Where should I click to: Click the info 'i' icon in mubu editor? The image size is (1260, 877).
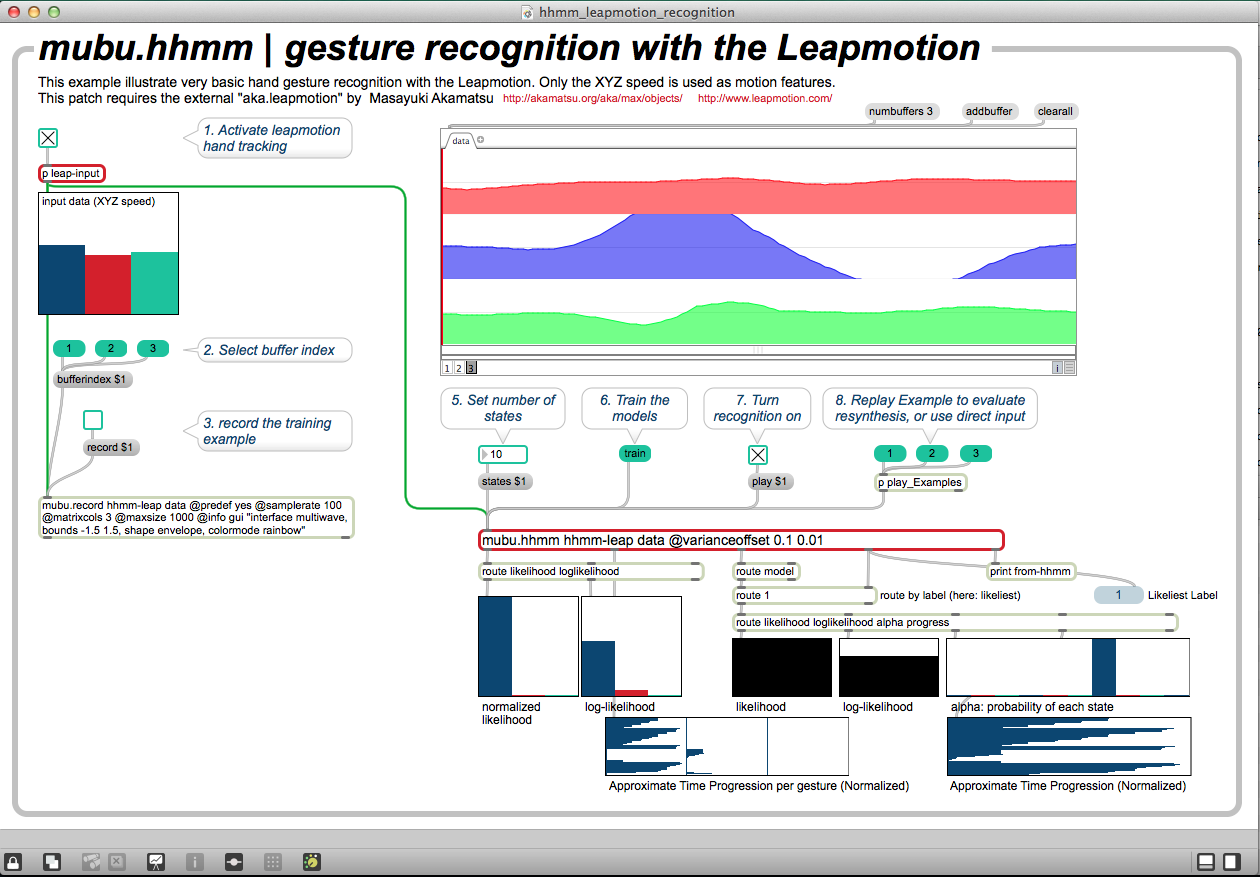pos(1056,368)
